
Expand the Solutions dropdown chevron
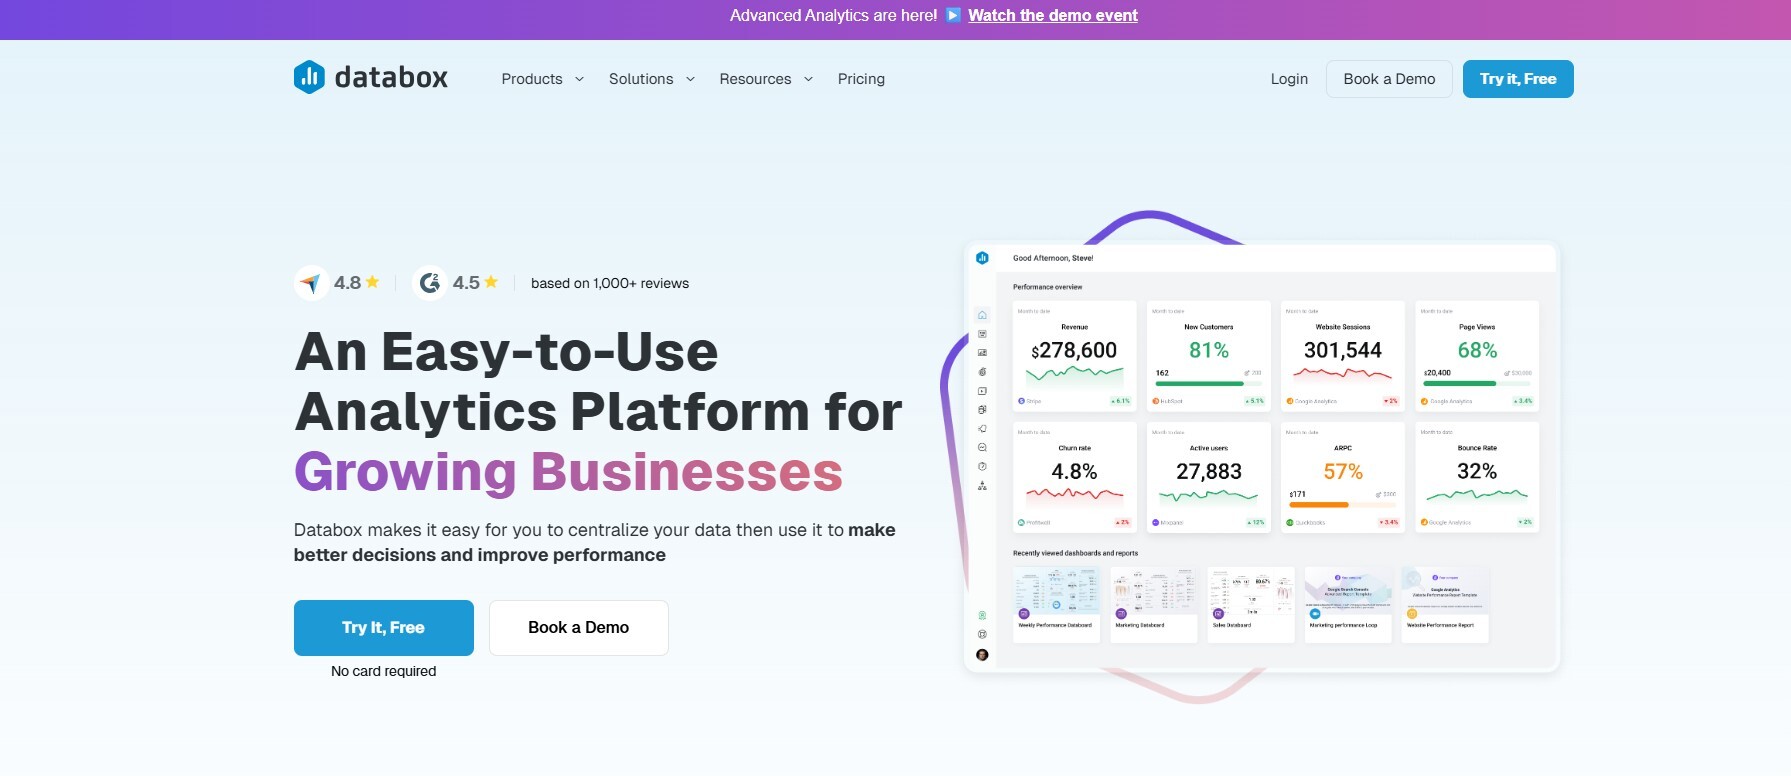(x=690, y=79)
